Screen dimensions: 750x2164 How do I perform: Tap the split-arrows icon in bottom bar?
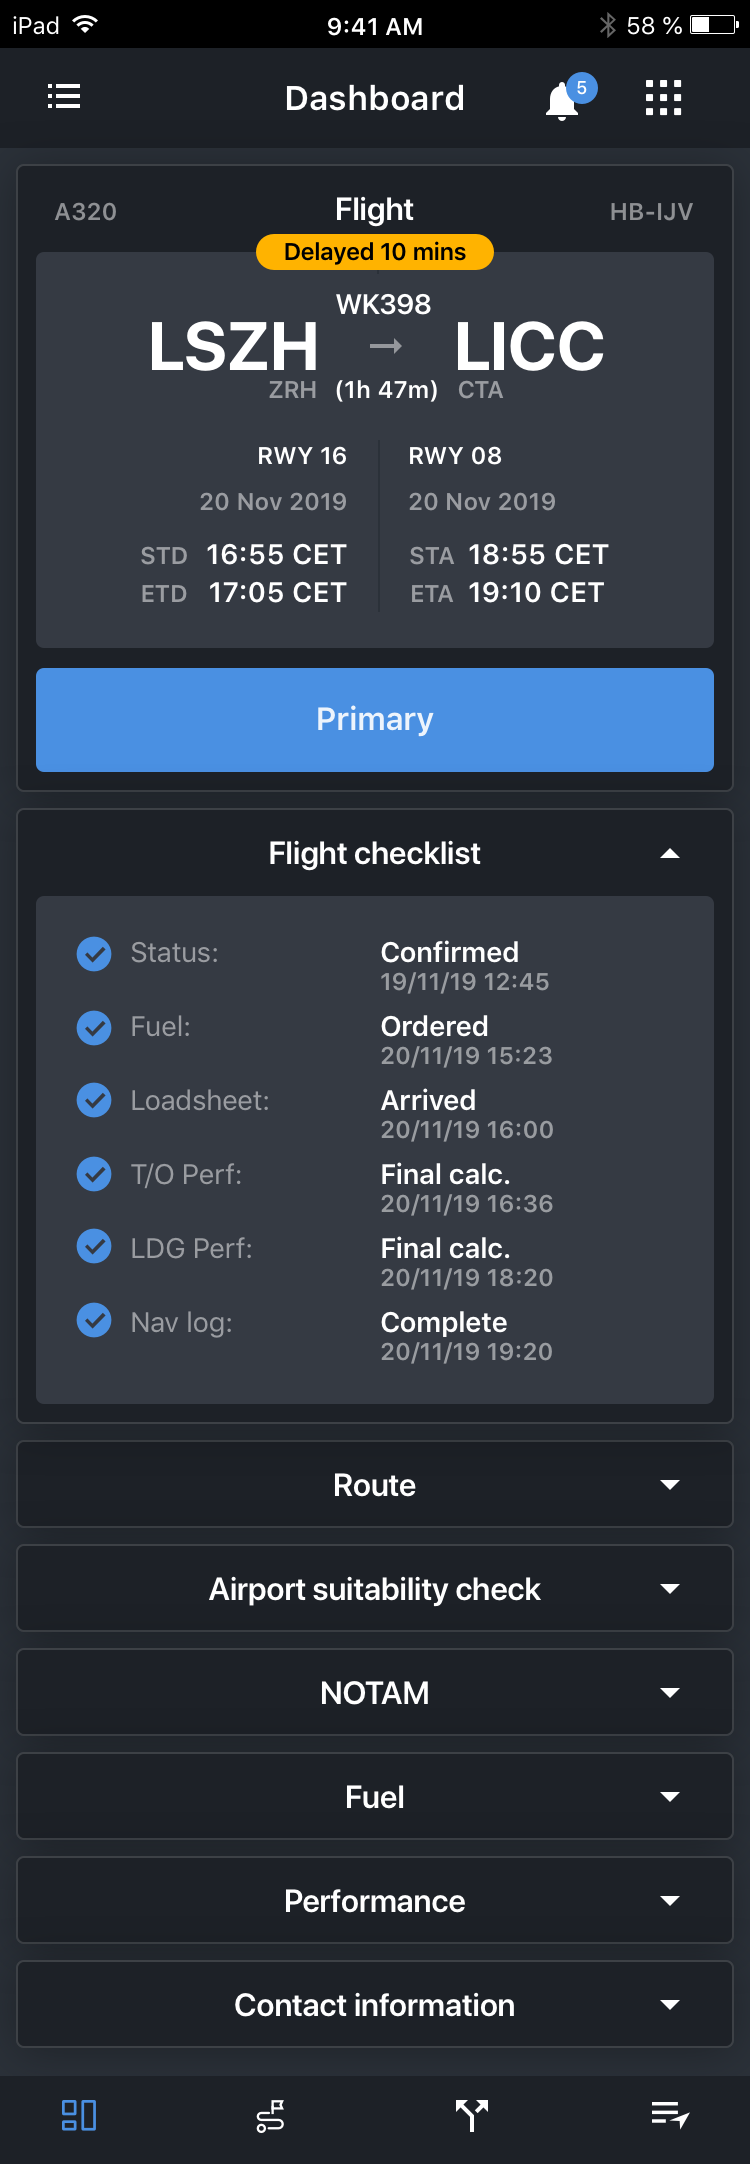[472, 2115]
